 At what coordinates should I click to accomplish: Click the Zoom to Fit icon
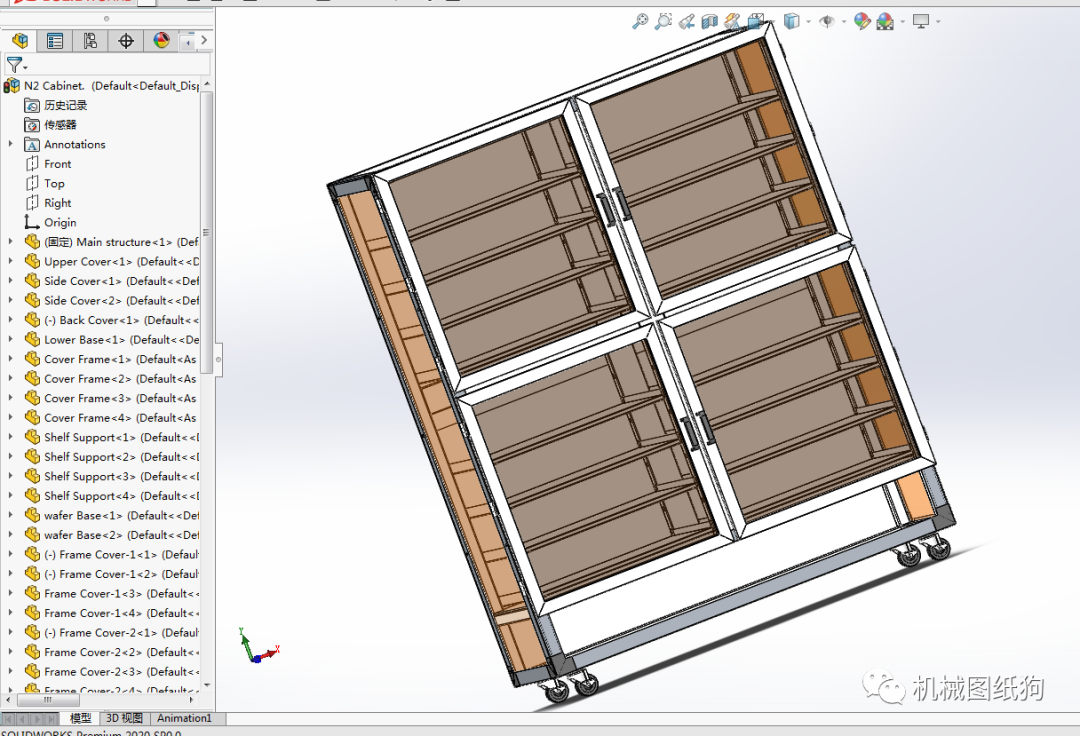[x=641, y=21]
